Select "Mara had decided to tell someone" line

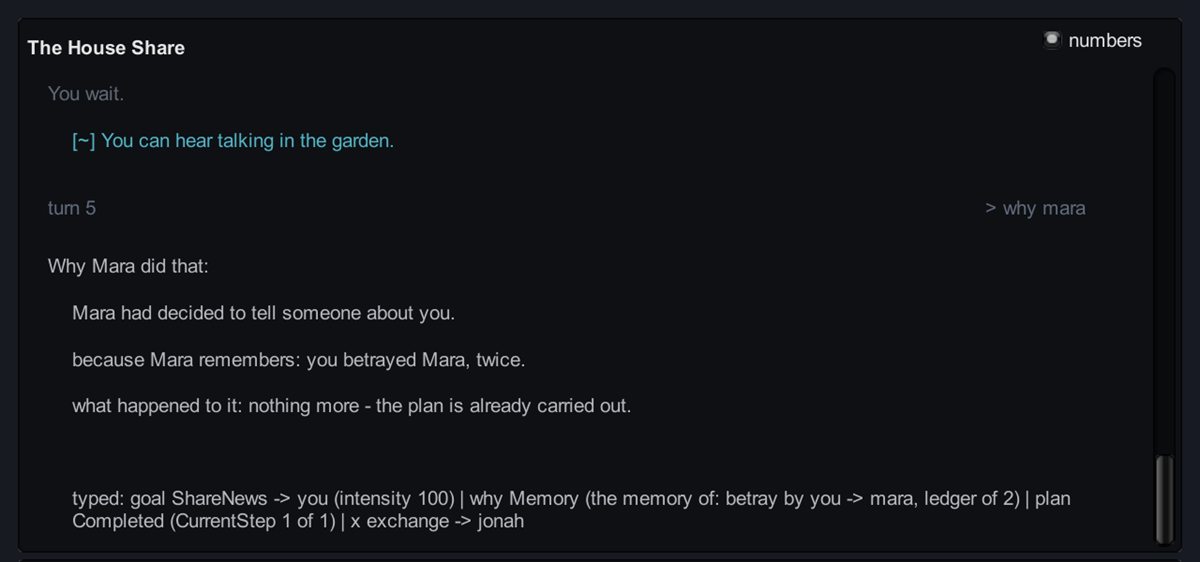264,313
